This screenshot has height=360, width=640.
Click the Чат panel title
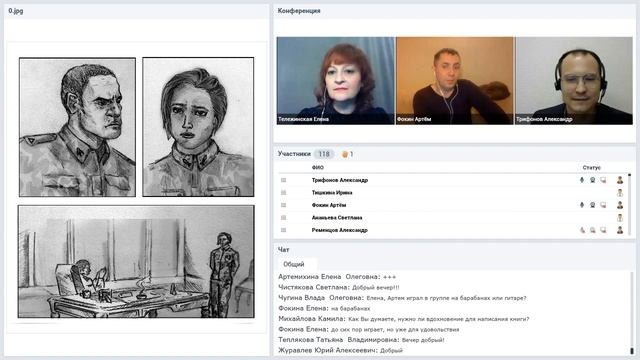coord(283,249)
